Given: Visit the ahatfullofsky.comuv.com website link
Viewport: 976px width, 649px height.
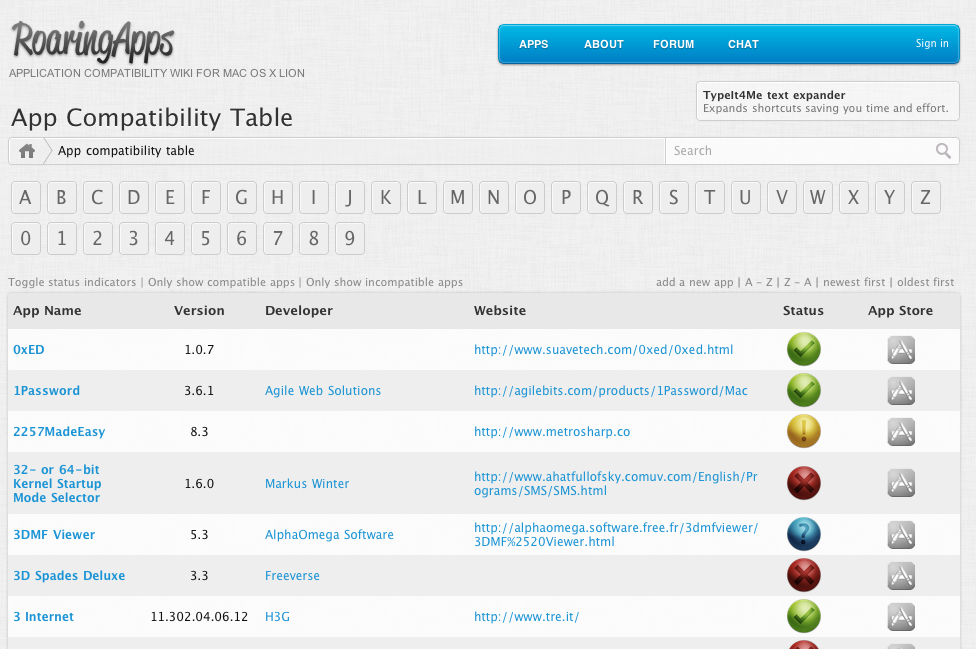Looking at the screenshot, I should click(616, 483).
